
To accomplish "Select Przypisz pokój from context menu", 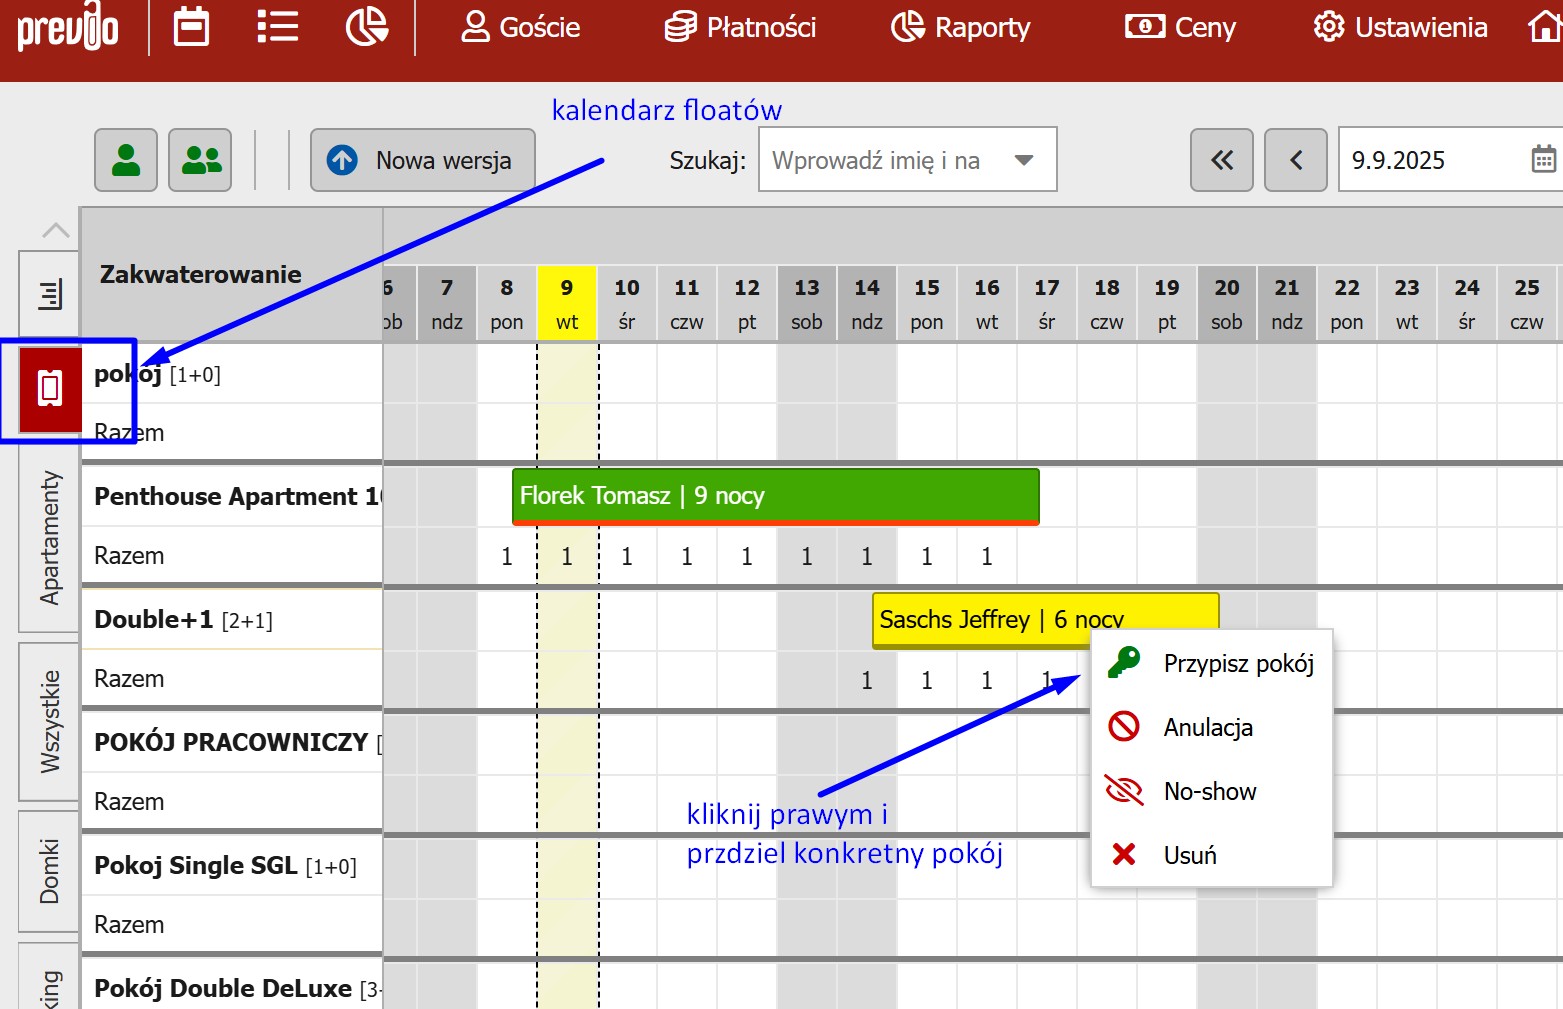I will click(x=1212, y=664).
